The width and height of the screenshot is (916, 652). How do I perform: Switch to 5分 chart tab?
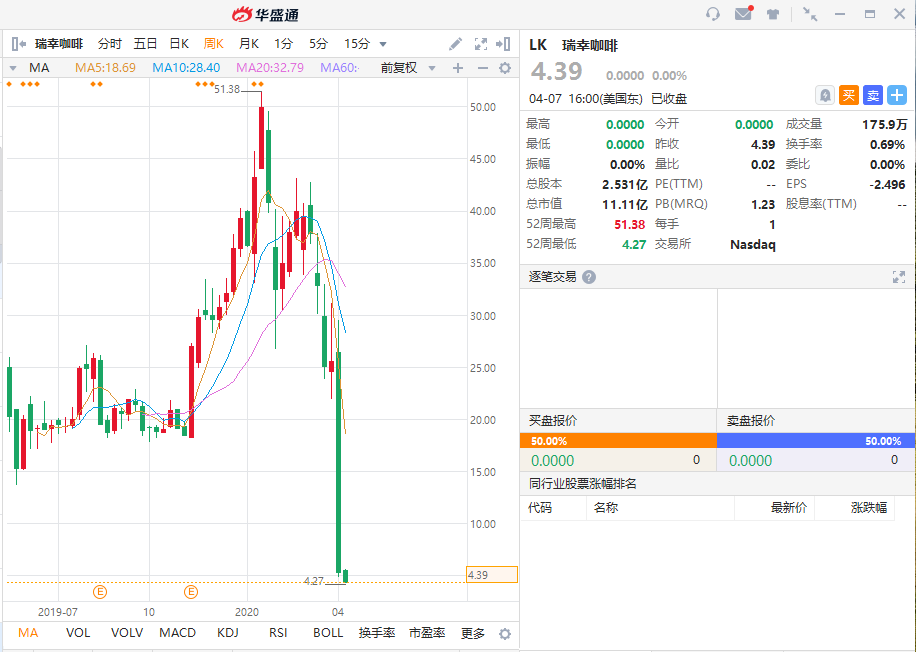click(x=318, y=44)
